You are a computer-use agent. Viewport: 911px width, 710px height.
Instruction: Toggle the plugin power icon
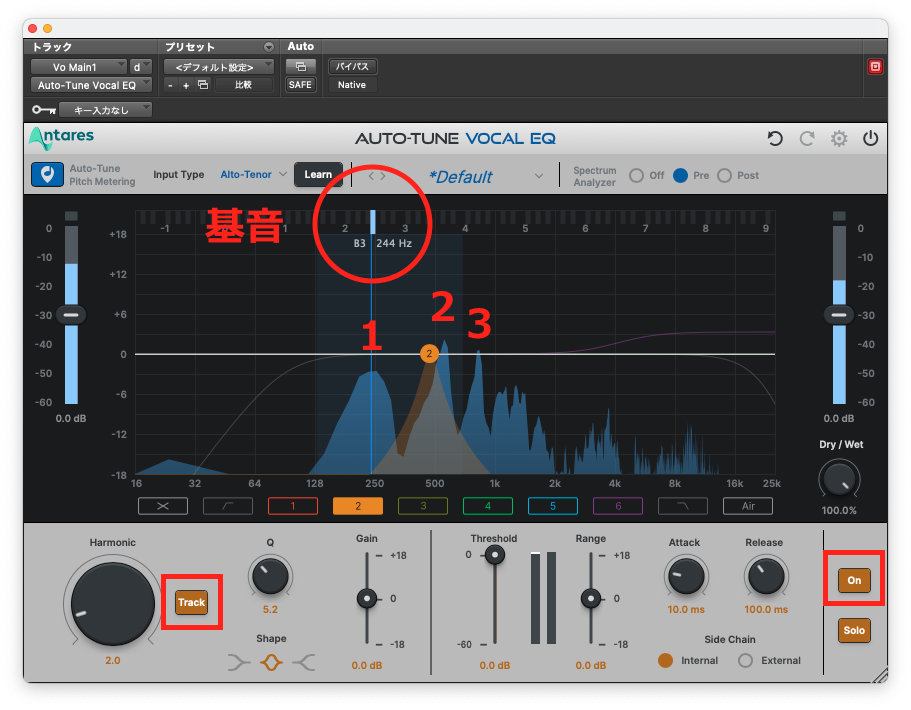(x=871, y=139)
